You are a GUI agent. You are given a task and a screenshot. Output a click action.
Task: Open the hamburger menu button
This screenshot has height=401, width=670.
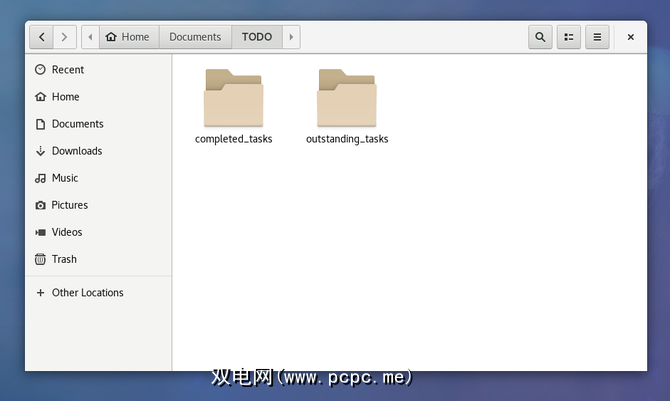tap(597, 37)
